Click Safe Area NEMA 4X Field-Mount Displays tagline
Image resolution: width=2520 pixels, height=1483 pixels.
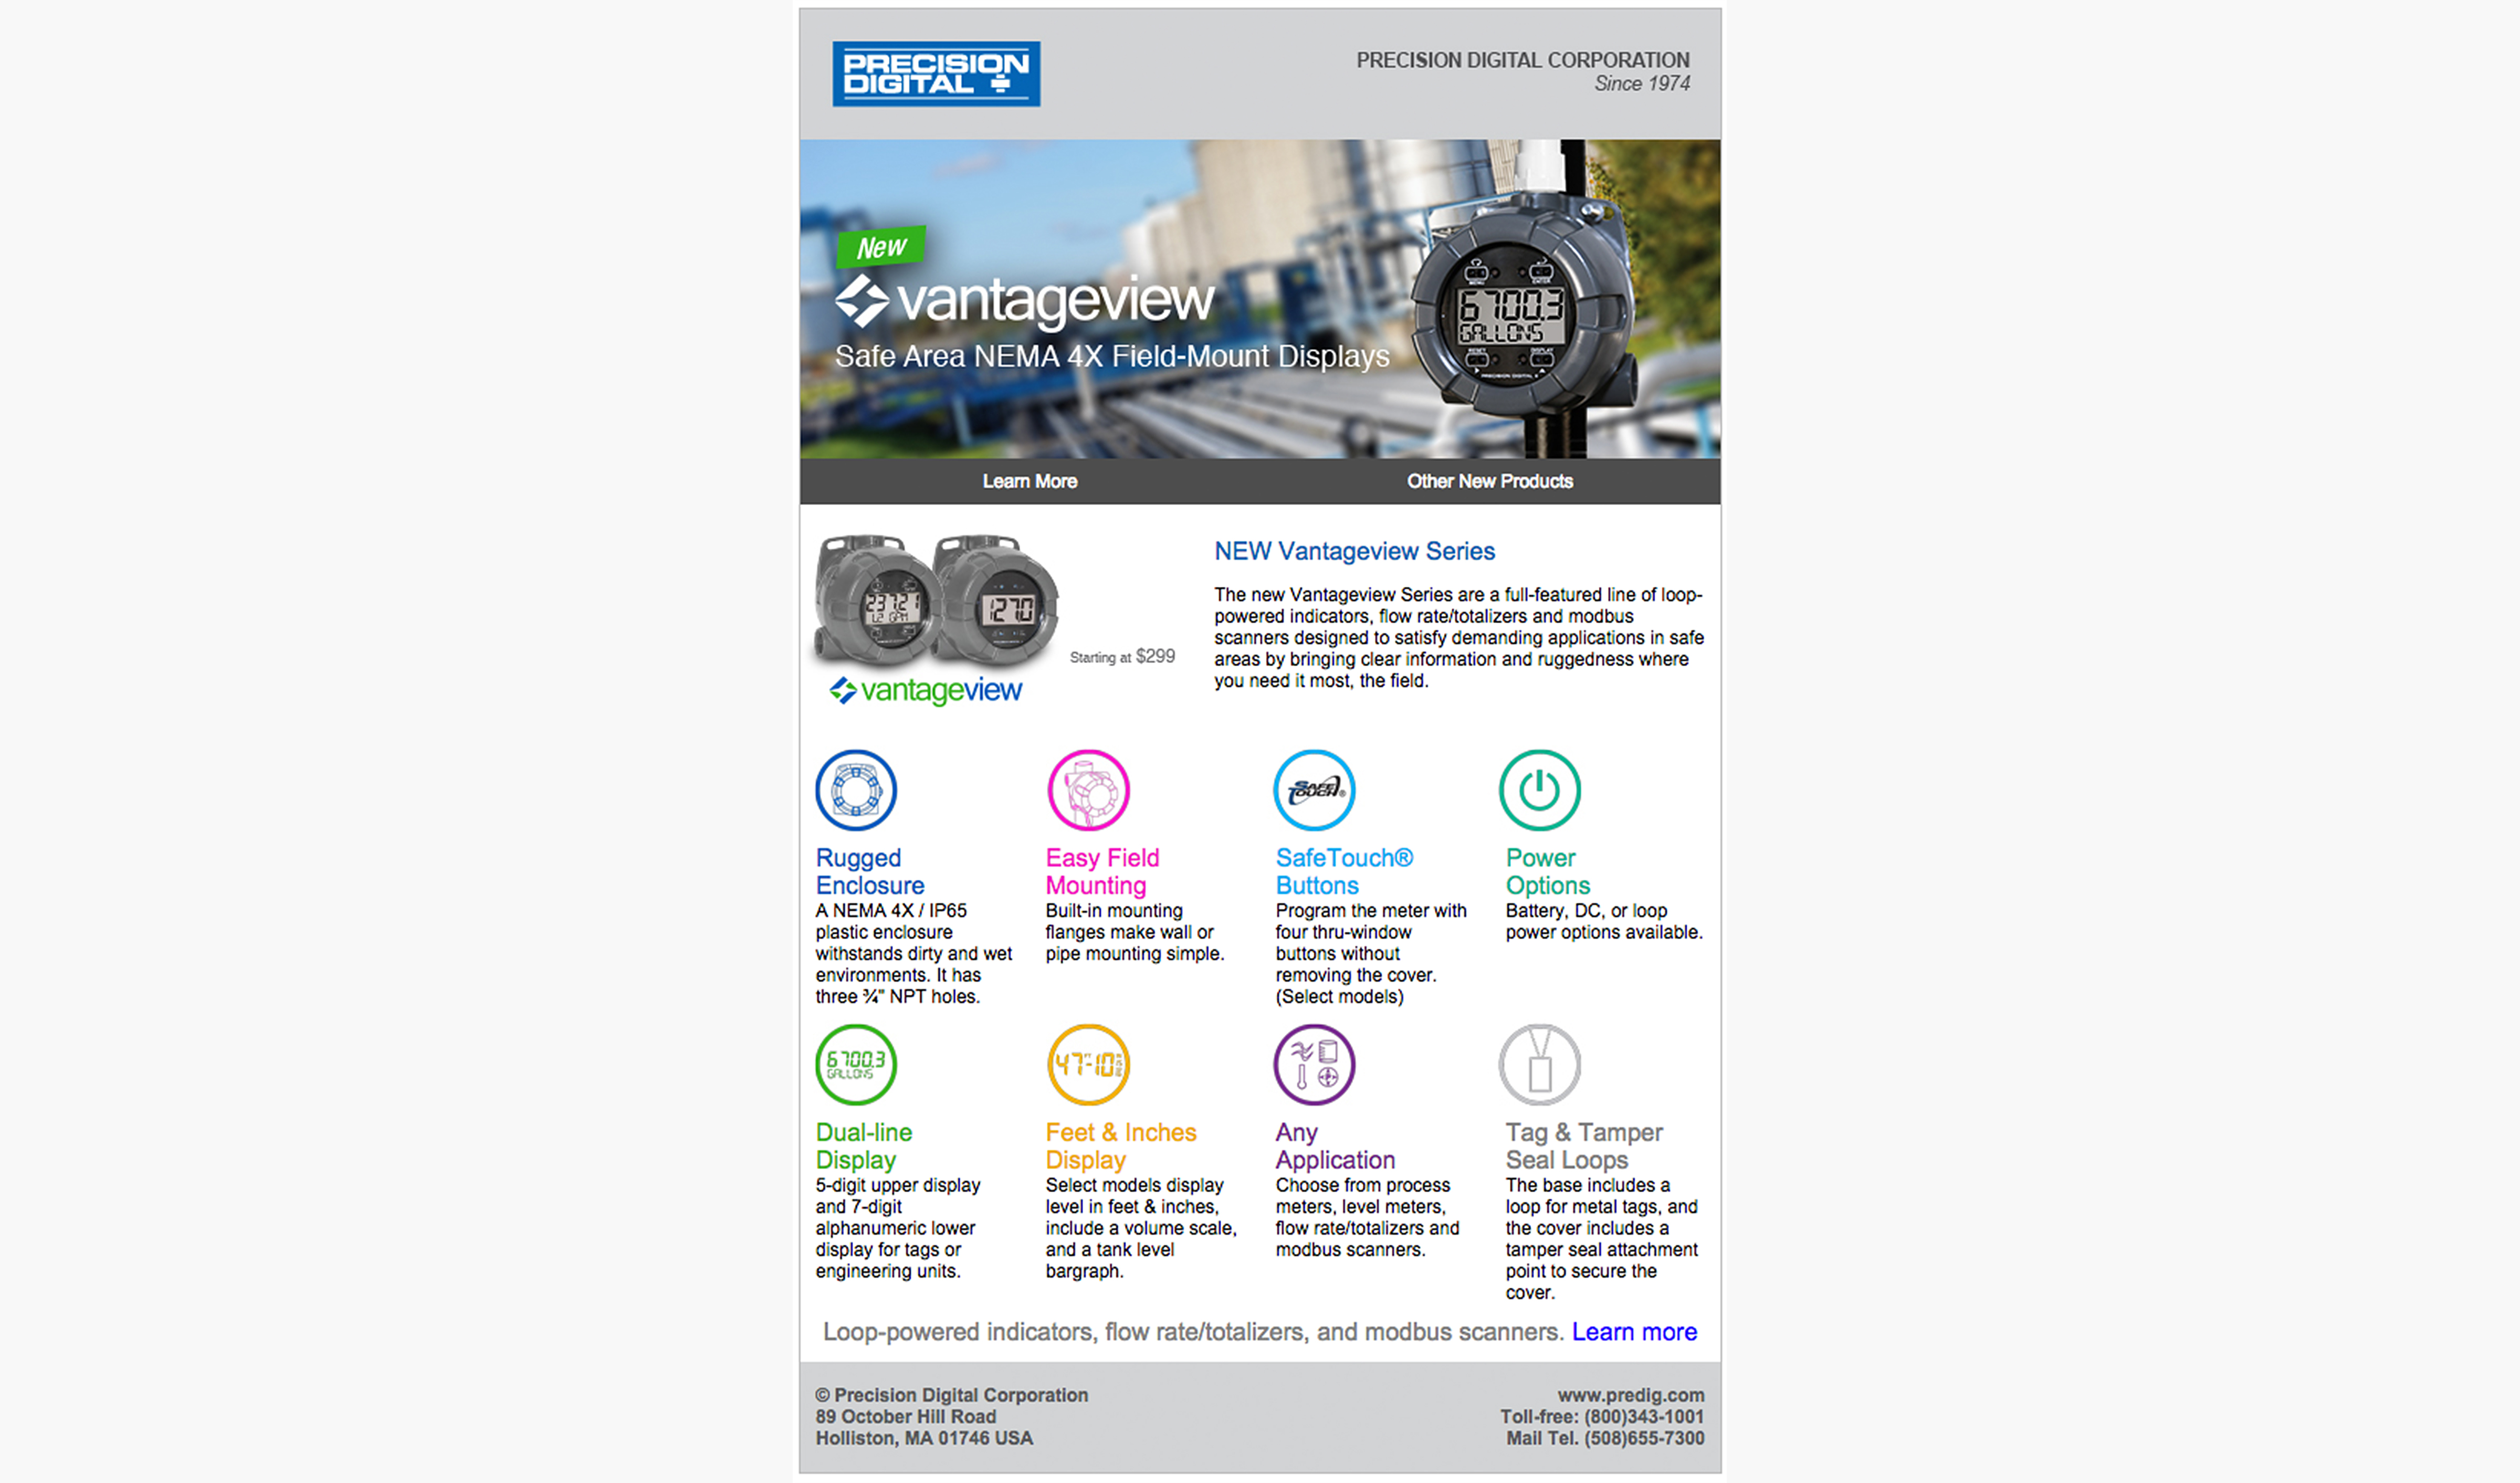pyautogui.click(x=1112, y=356)
